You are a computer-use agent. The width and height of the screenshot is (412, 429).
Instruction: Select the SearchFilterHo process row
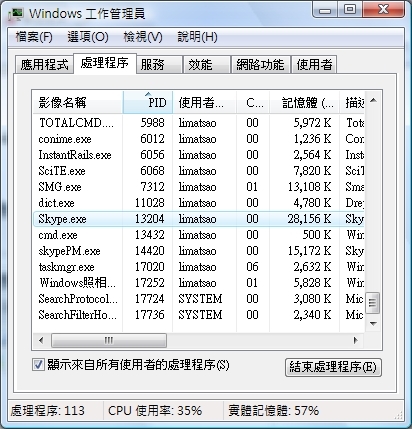(199, 315)
